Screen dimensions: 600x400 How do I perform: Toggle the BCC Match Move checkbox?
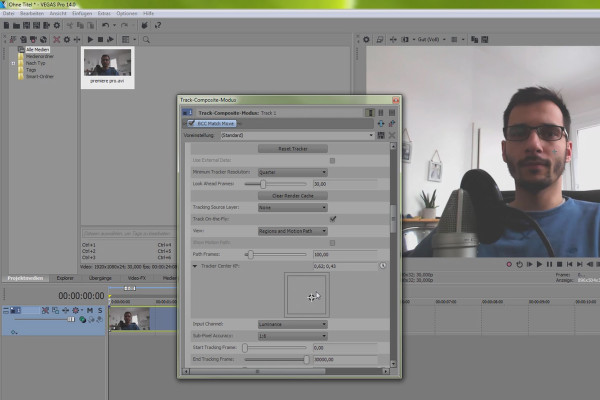coord(192,123)
